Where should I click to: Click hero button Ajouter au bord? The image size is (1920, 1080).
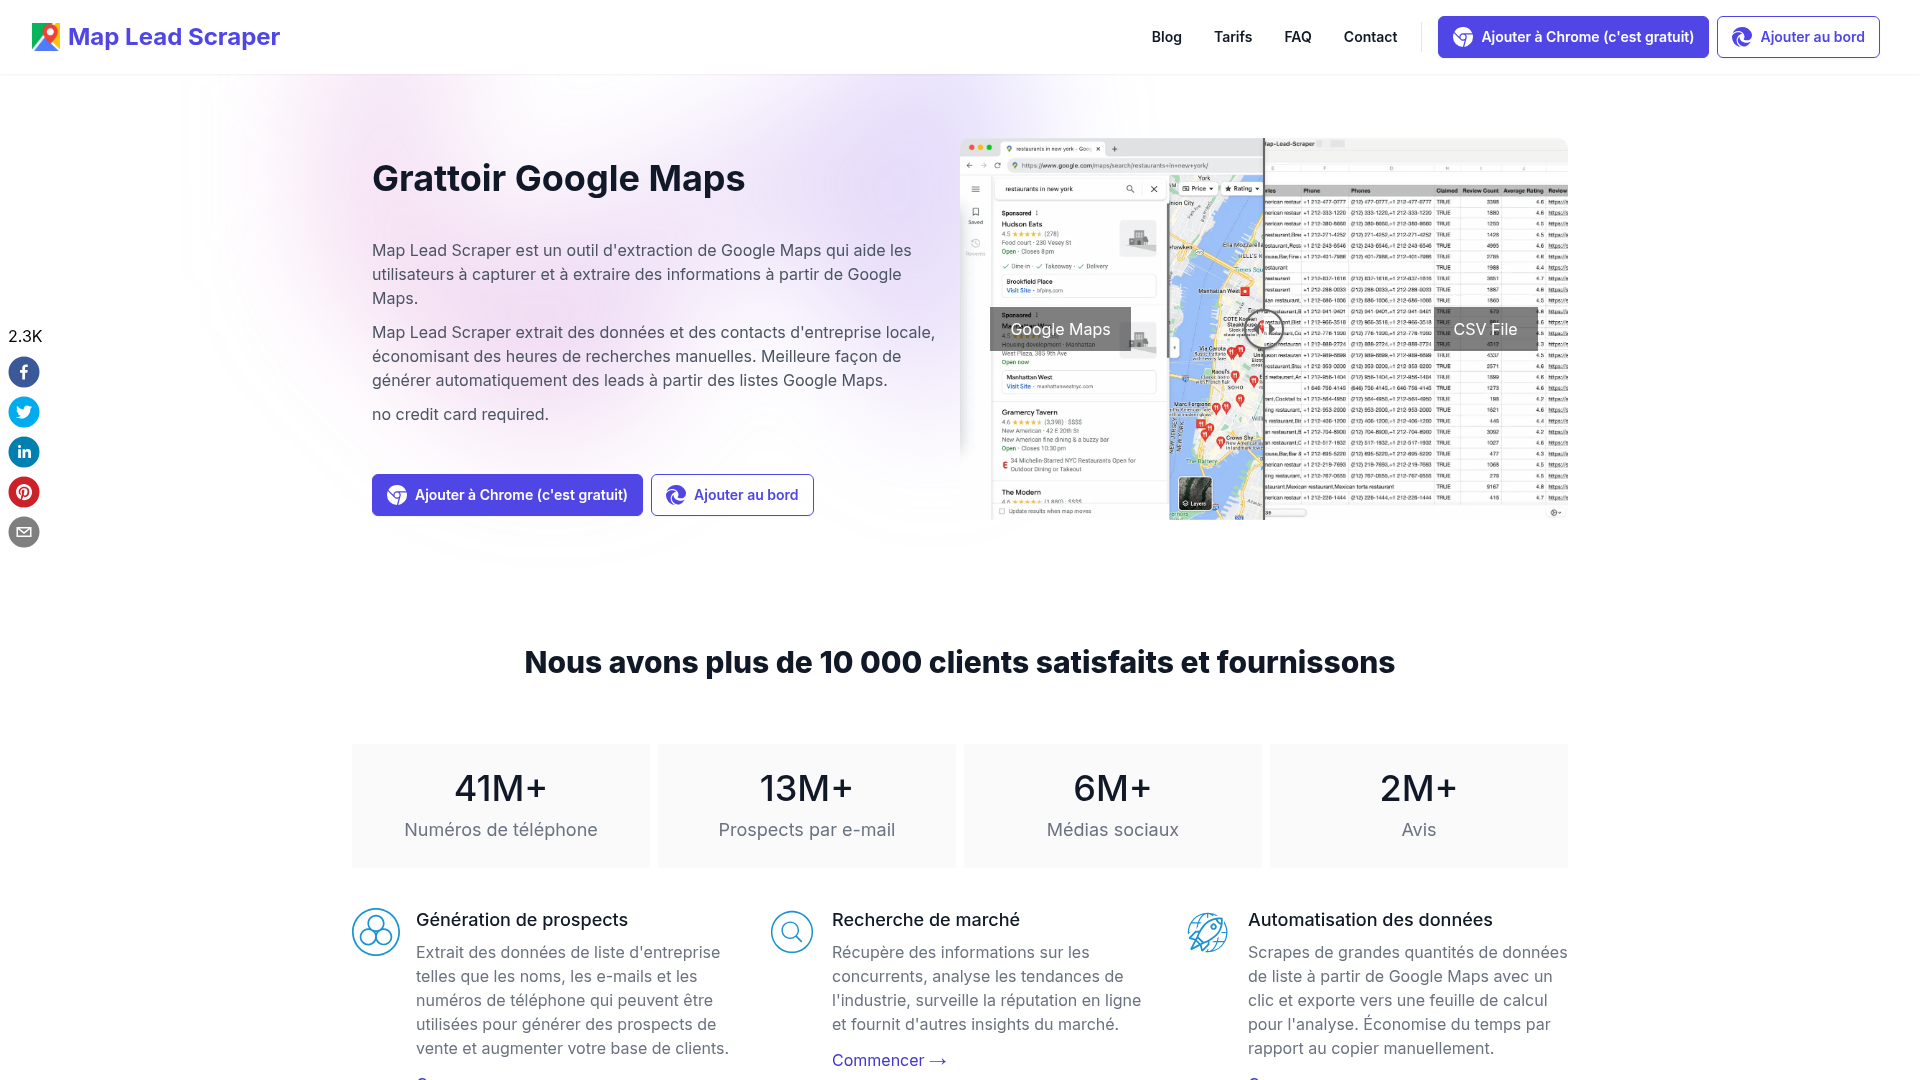732,495
